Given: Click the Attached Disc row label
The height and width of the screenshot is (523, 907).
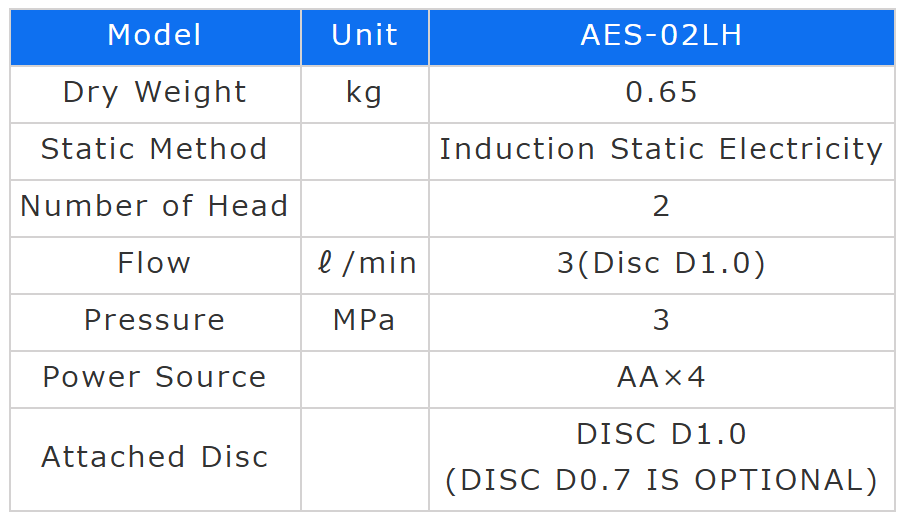Looking at the screenshot, I should [155, 458].
